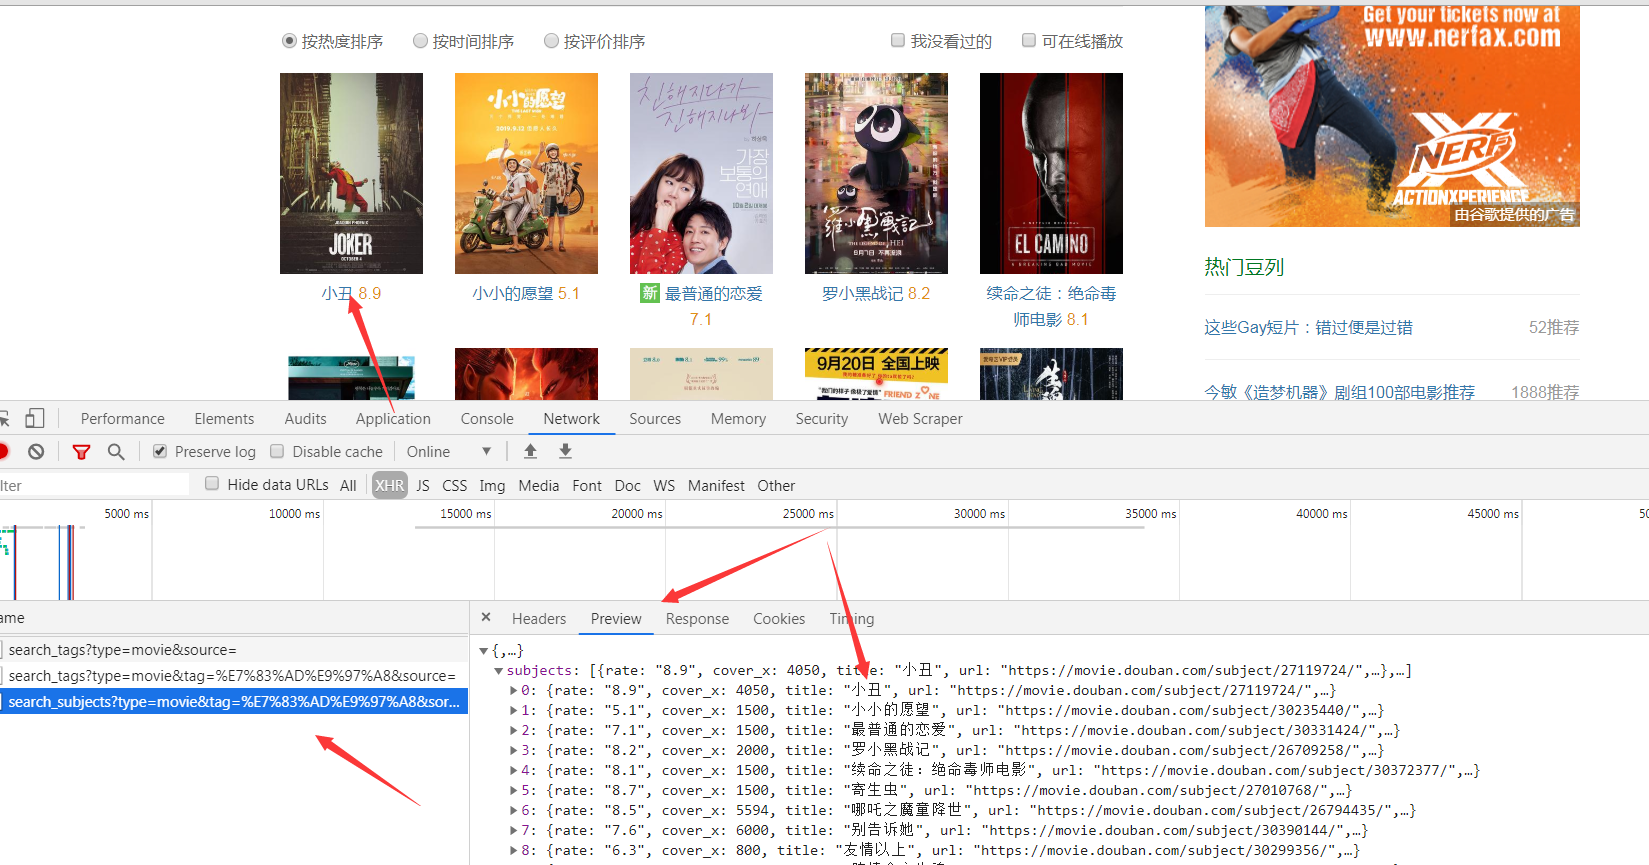
Task: Show All request types
Action: (x=348, y=485)
